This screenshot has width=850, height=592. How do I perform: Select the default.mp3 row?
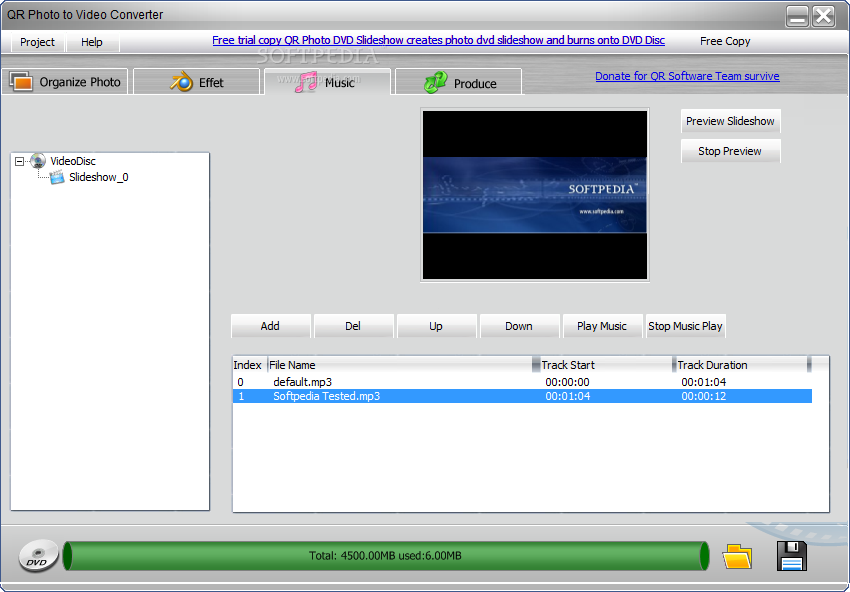point(522,382)
